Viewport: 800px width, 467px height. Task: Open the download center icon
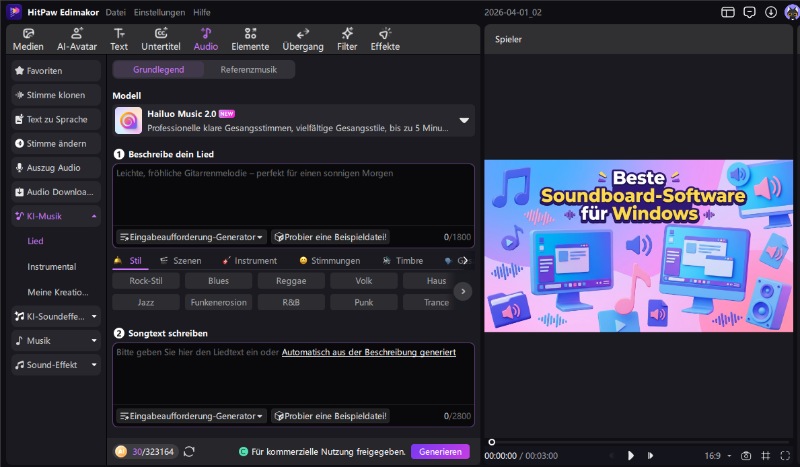click(x=770, y=12)
